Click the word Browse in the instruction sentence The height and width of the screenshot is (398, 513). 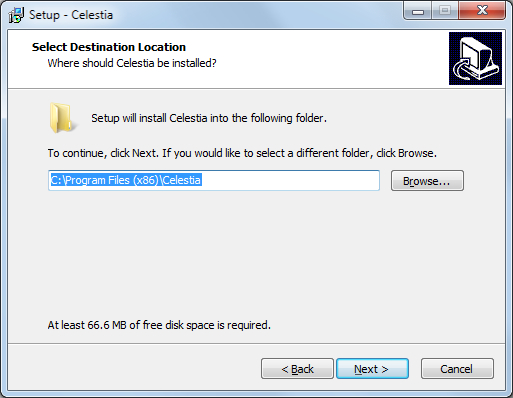(x=416, y=153)
